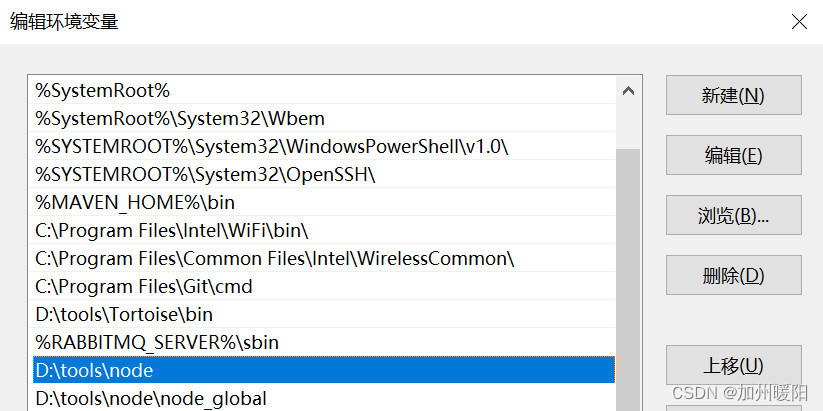The width and height of the screenshot is (823, 411).
Task: Select the highlighted D:\tools\node entry
Action: [324, 370]
